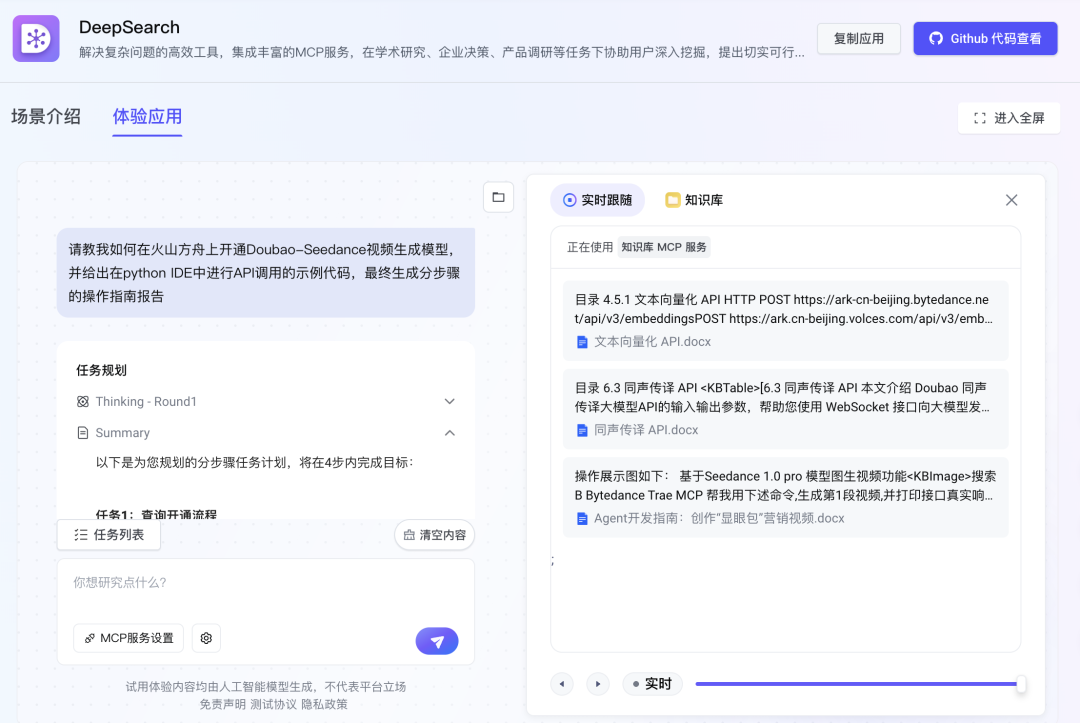Open the 文本向量化 API.docx result card
The image size is (1080, 723).
[786, 320]
